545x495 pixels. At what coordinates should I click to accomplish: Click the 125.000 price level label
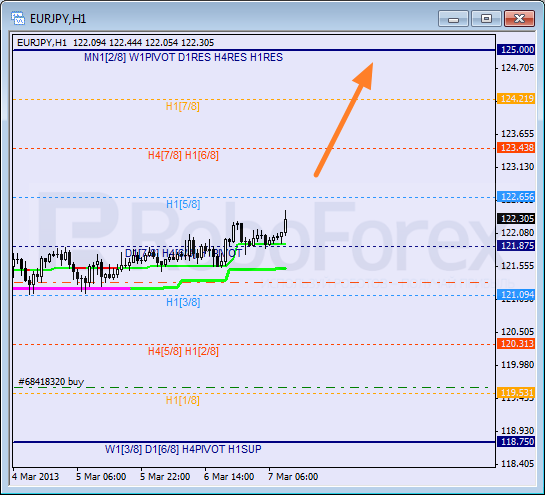click(517, 50)
